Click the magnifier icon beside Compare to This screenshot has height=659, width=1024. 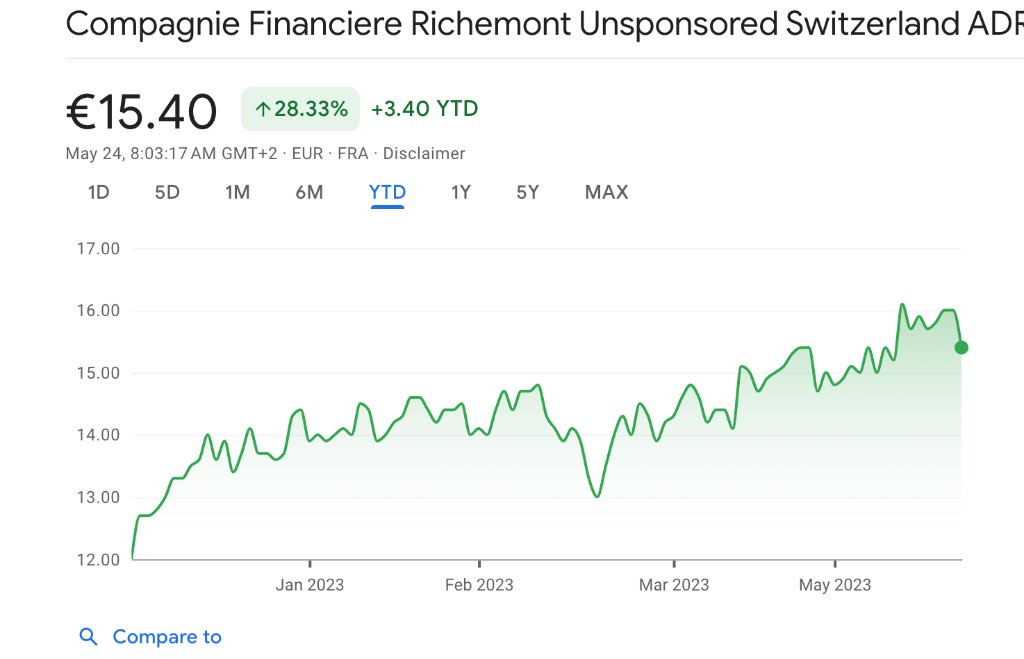point(89,637)
